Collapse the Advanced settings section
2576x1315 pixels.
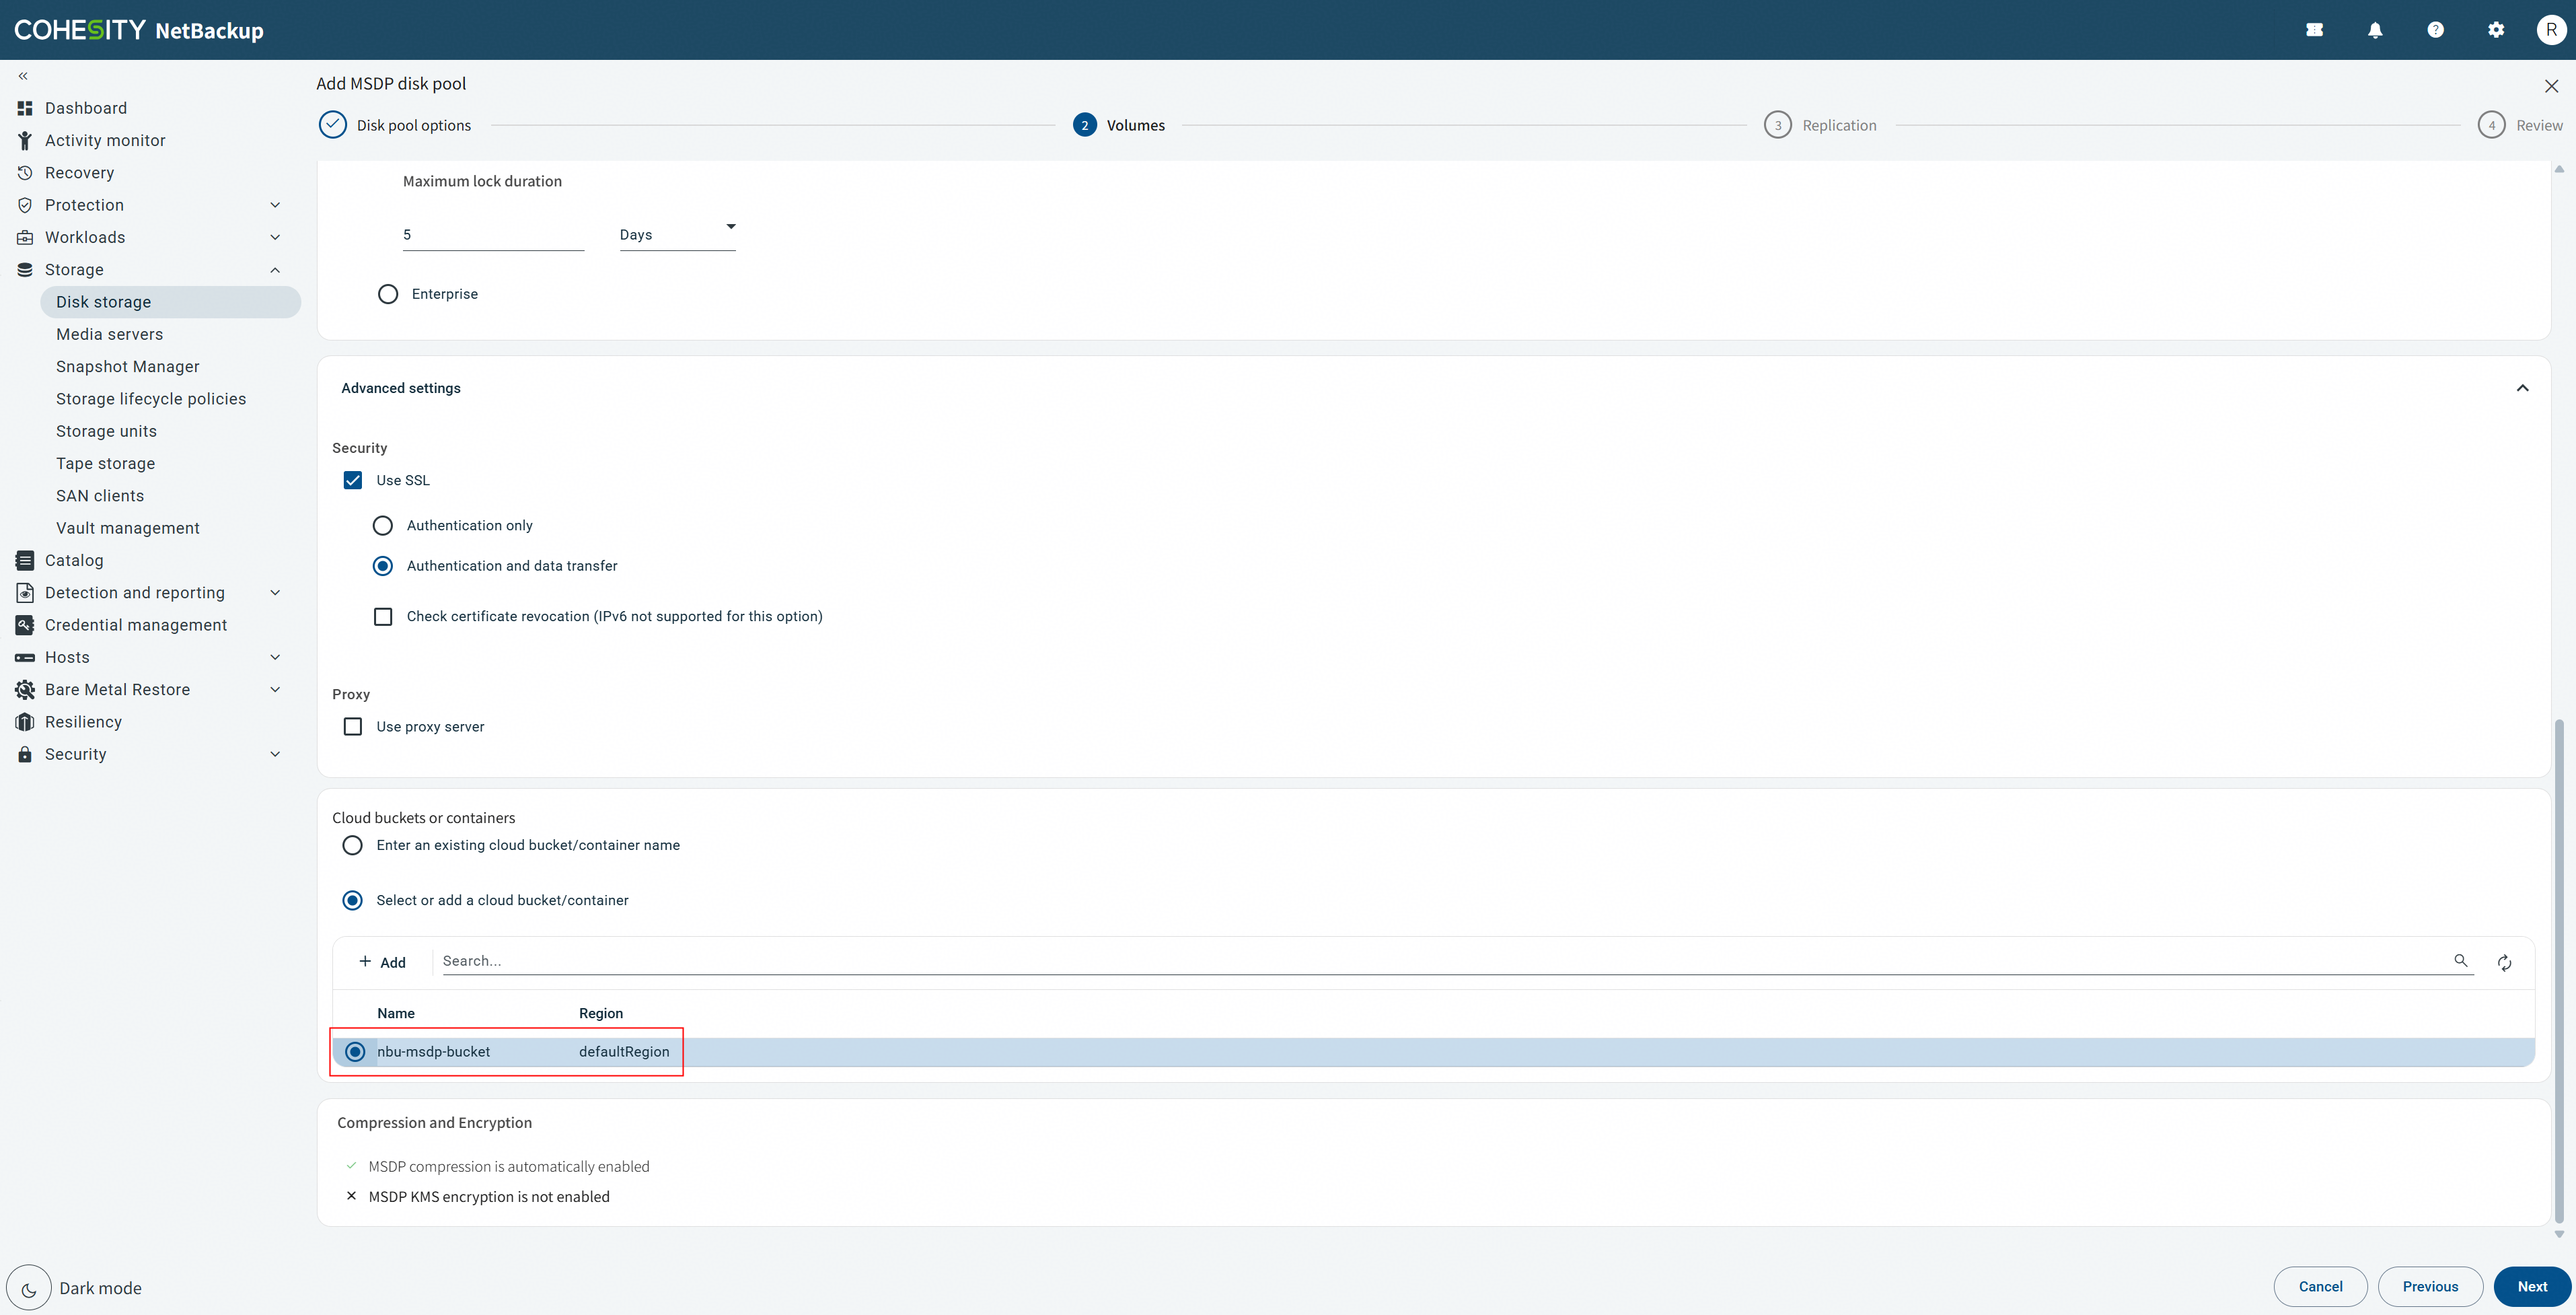coord(2522,388)
